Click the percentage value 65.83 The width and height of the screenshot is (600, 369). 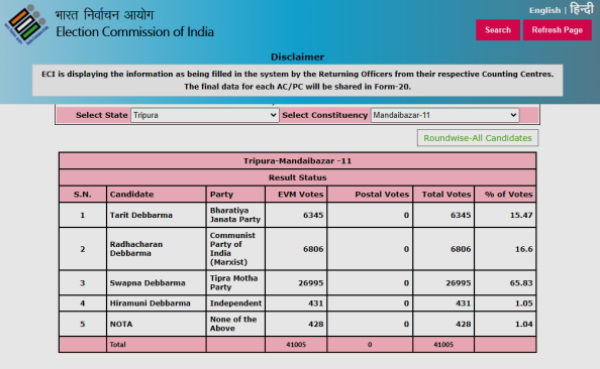pyautogui.click(x=521, y=283)
